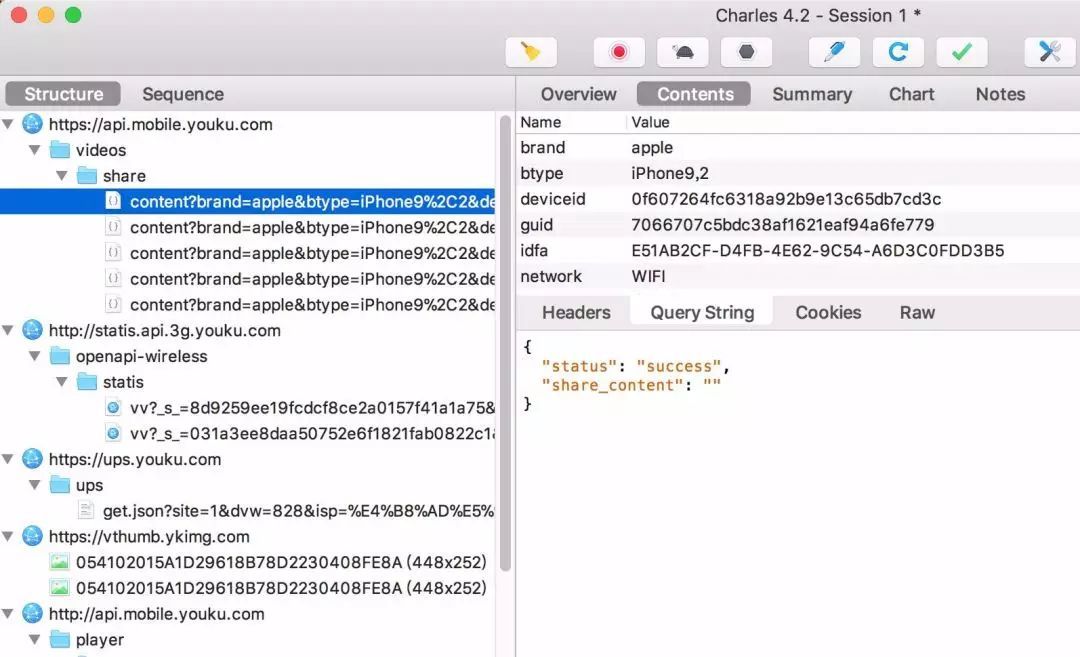Toggle the hexagon Breakpoints icon
The width and height of the screenshot is (1080, 657).
point(746,52)
